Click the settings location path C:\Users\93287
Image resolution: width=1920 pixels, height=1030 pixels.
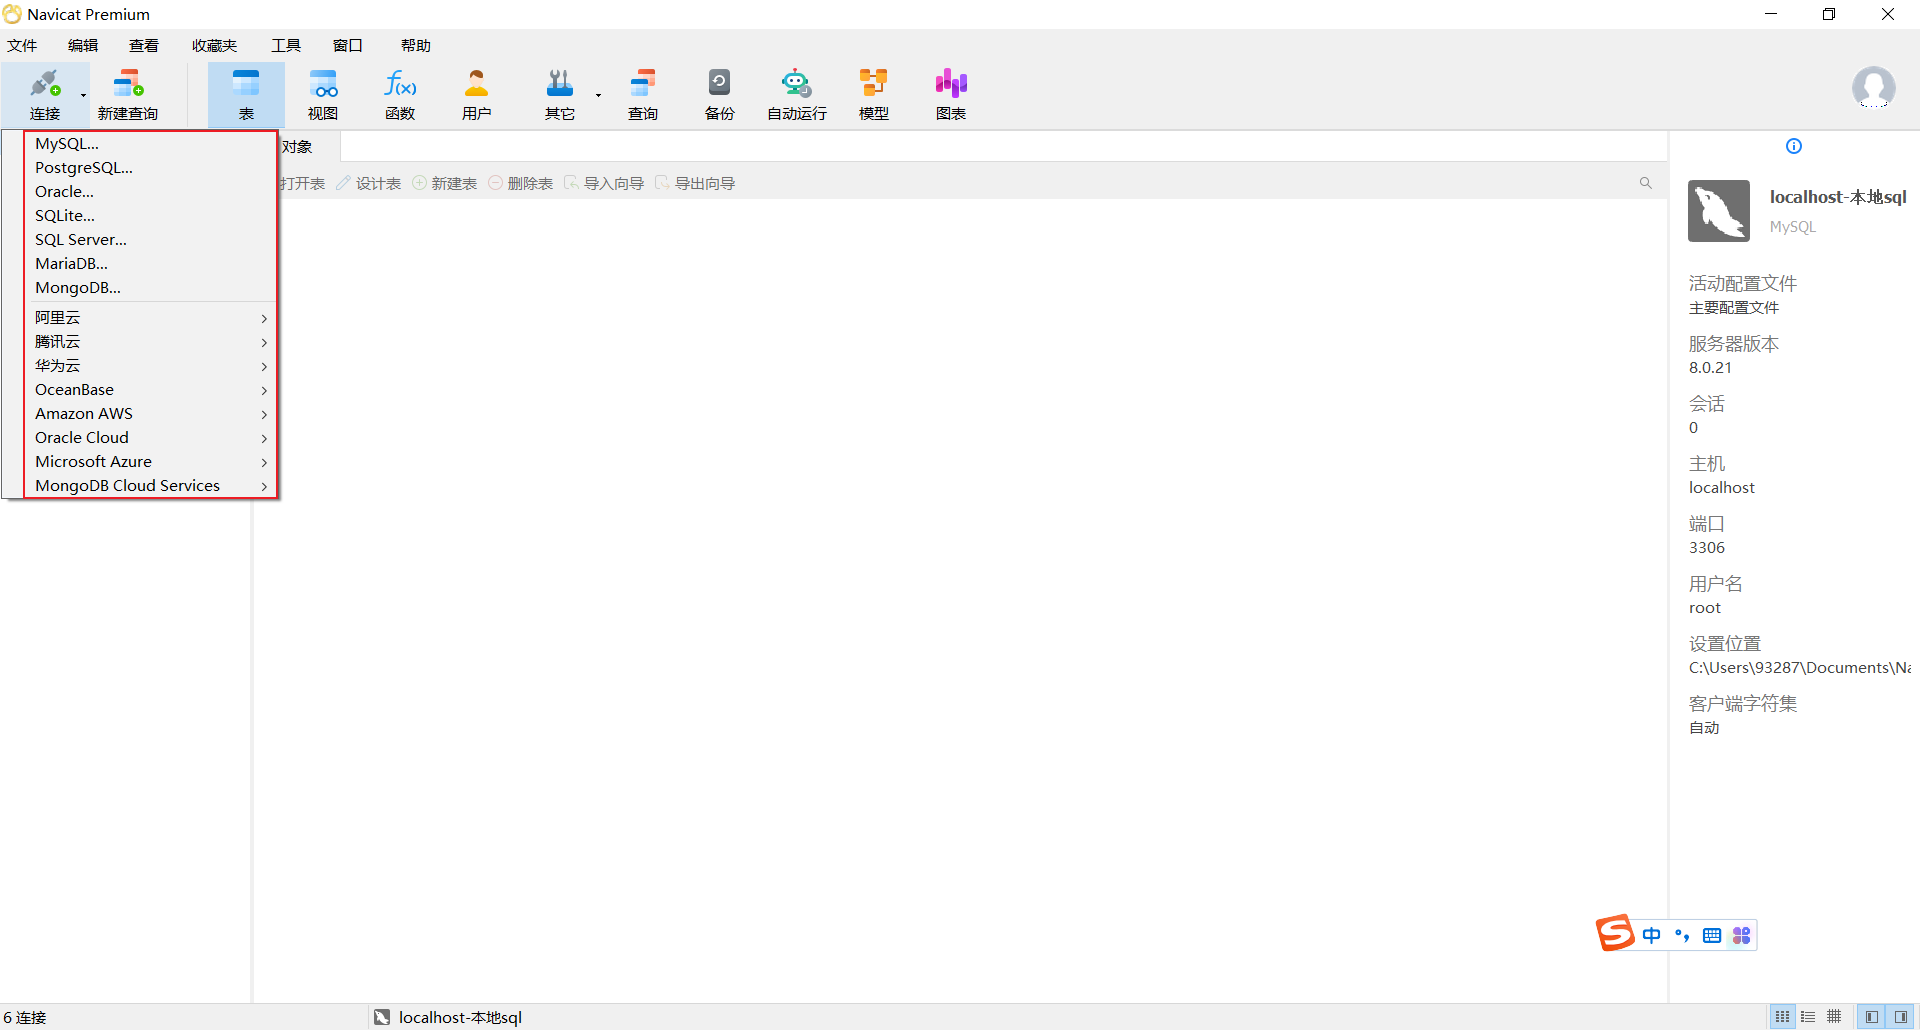pyautogui.click(x=1799, y=668)
